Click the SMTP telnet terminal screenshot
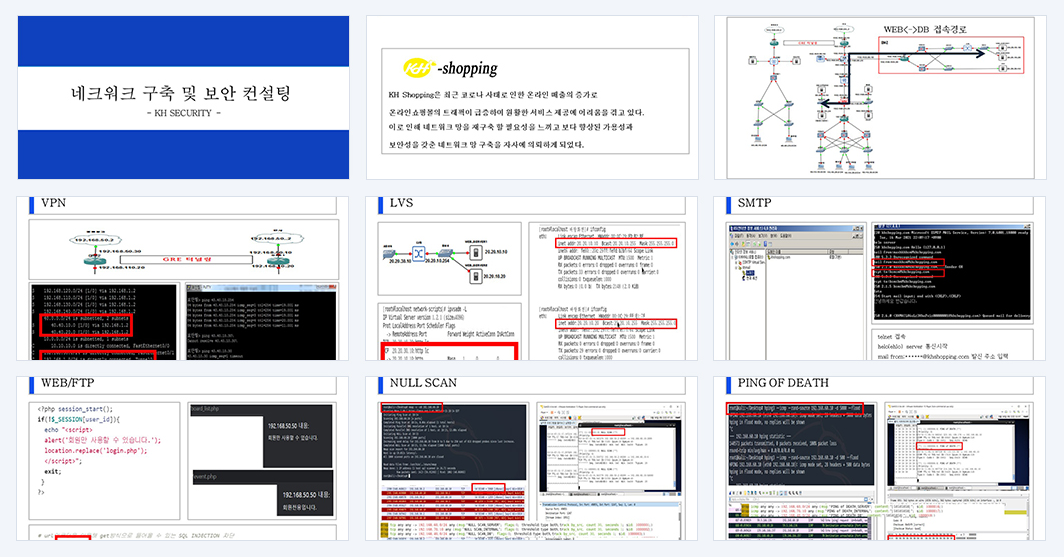This screenshot has width=1064, height=557. (952, 271)
